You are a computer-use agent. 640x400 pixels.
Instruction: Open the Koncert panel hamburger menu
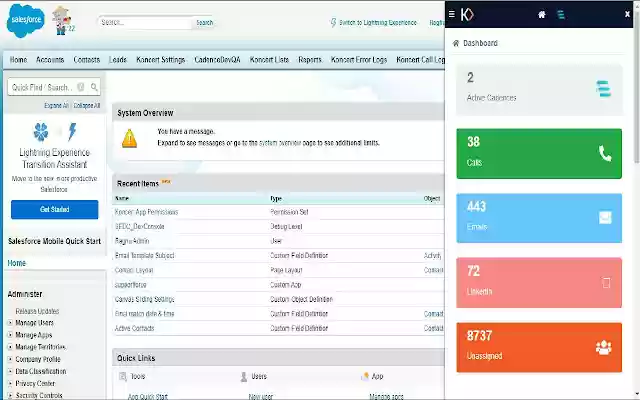(451, 14)
